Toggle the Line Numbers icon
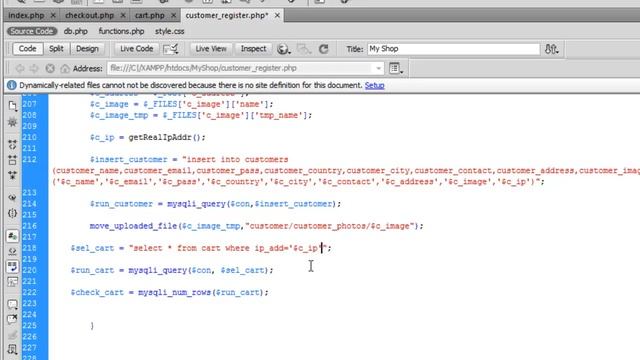The height and width of the screenshot is (360, 640). click(12, 236)
